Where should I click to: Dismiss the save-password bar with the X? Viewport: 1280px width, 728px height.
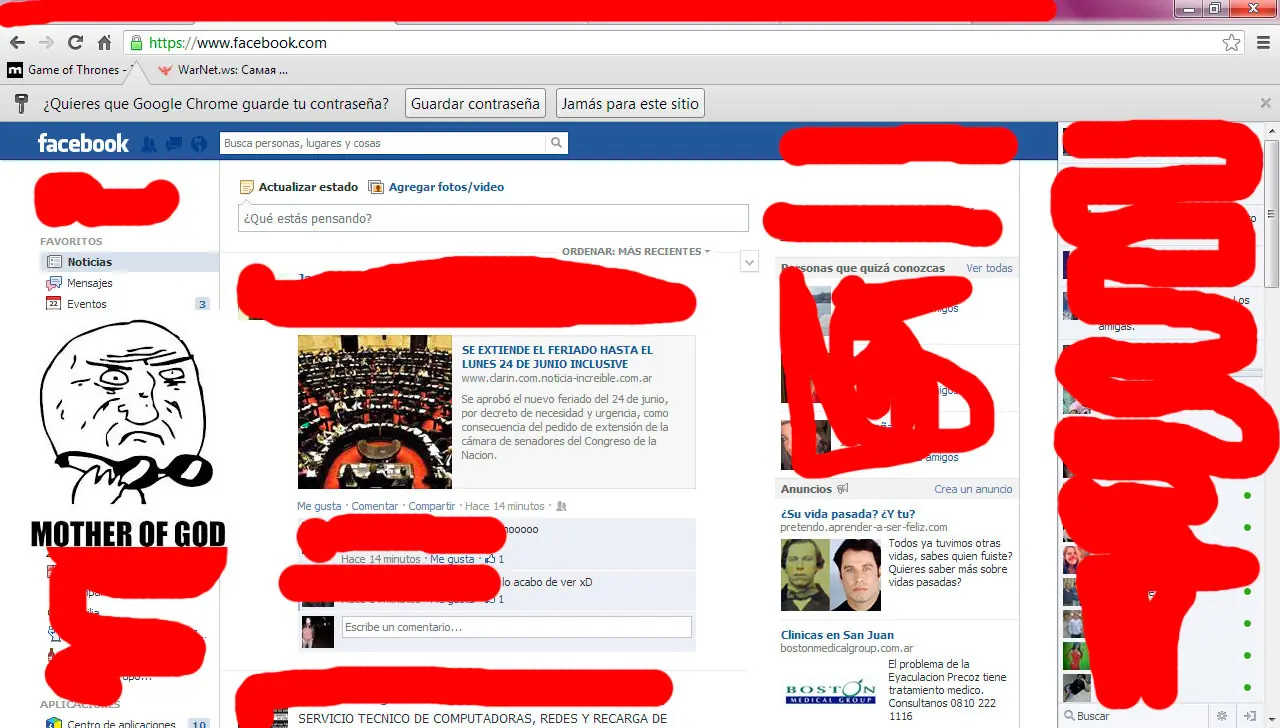(x=1265, y=103)
